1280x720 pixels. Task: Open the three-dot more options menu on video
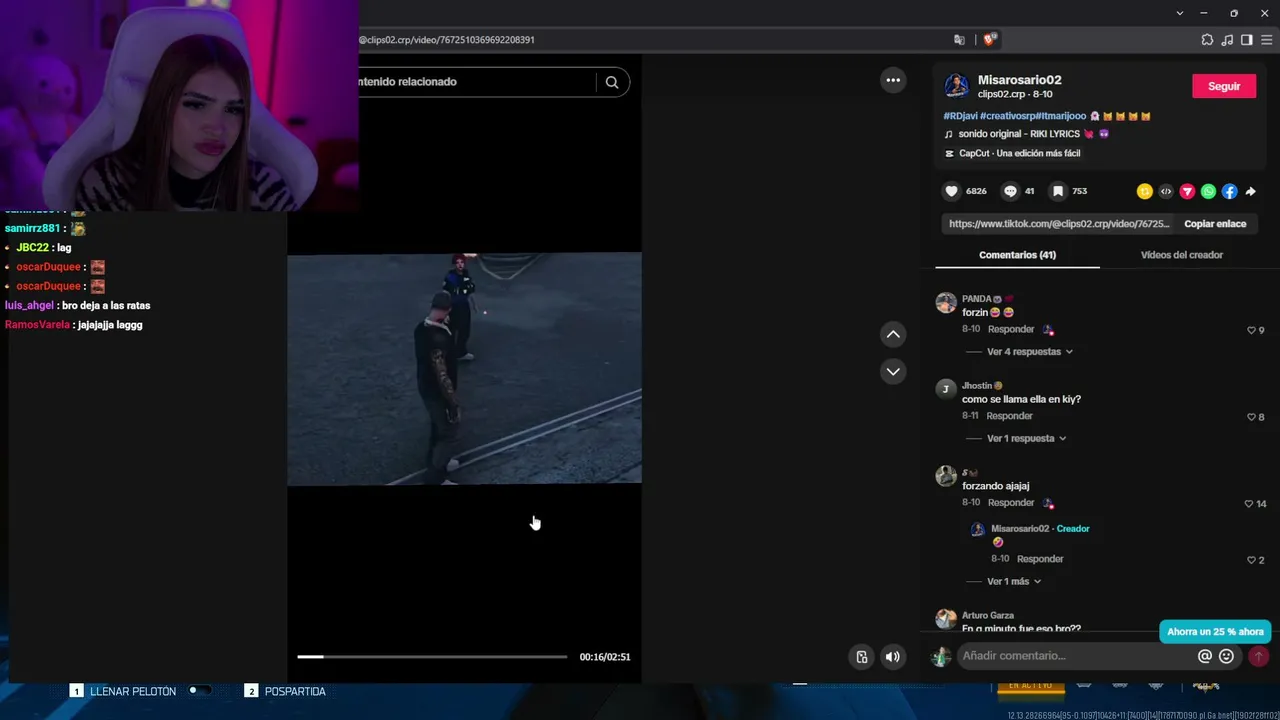point(893,80)
